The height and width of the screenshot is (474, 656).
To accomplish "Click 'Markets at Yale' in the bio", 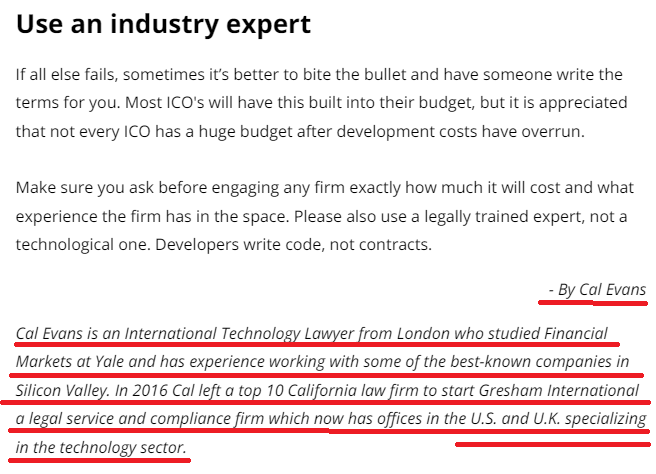I will (70, 361).
